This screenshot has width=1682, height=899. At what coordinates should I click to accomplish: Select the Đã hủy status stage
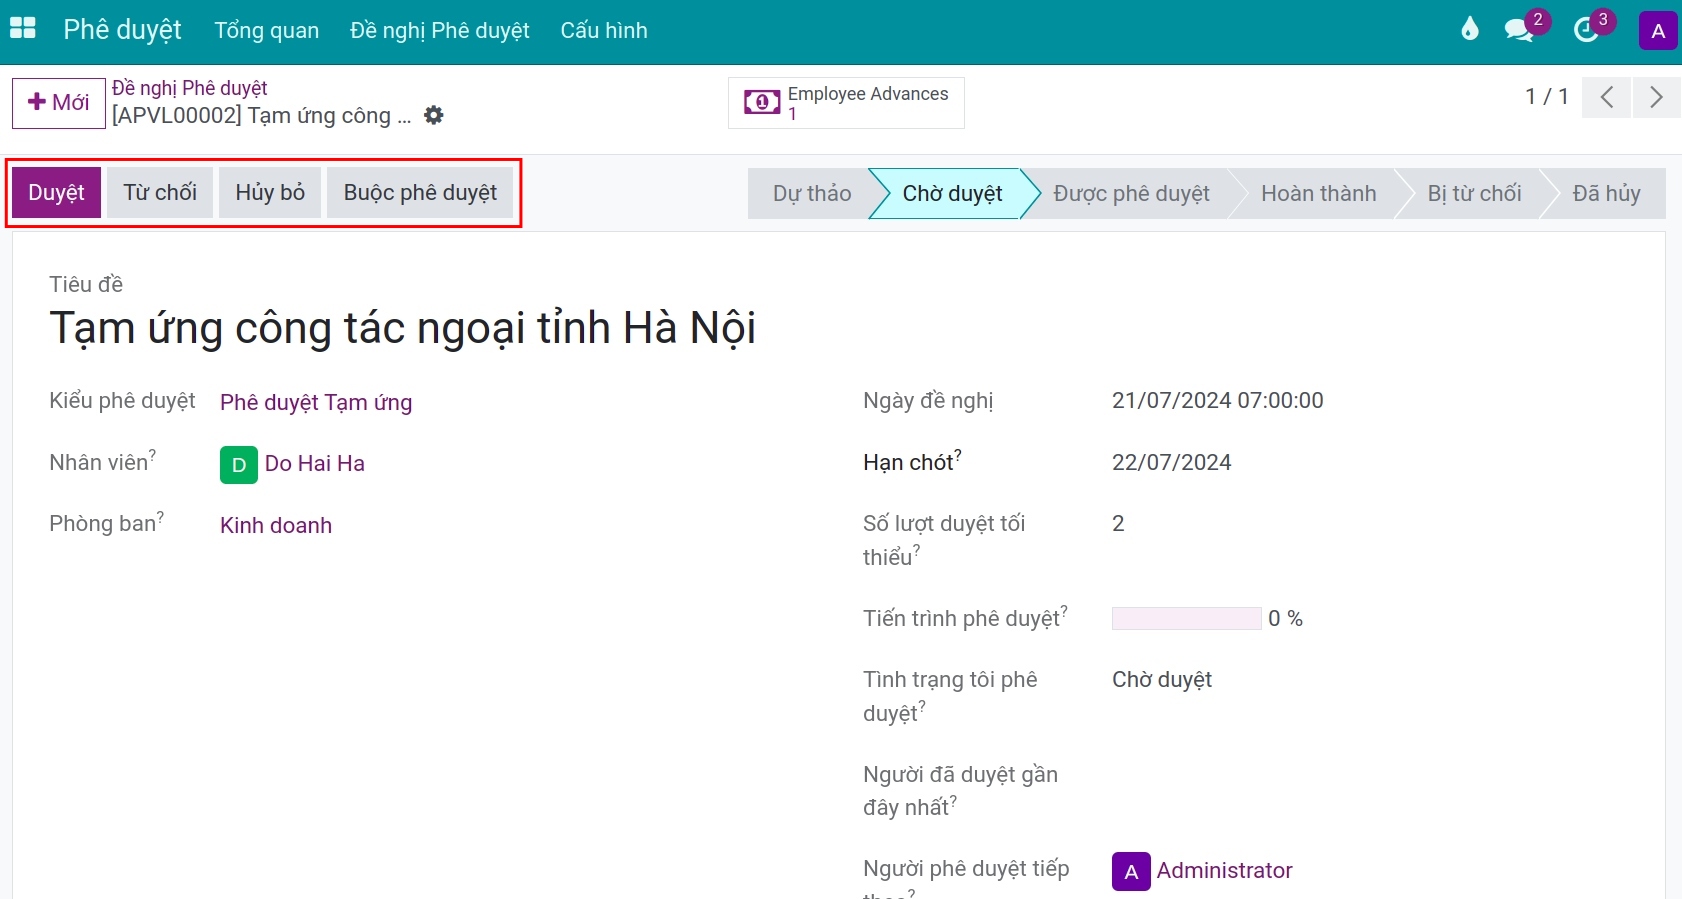1607,194
